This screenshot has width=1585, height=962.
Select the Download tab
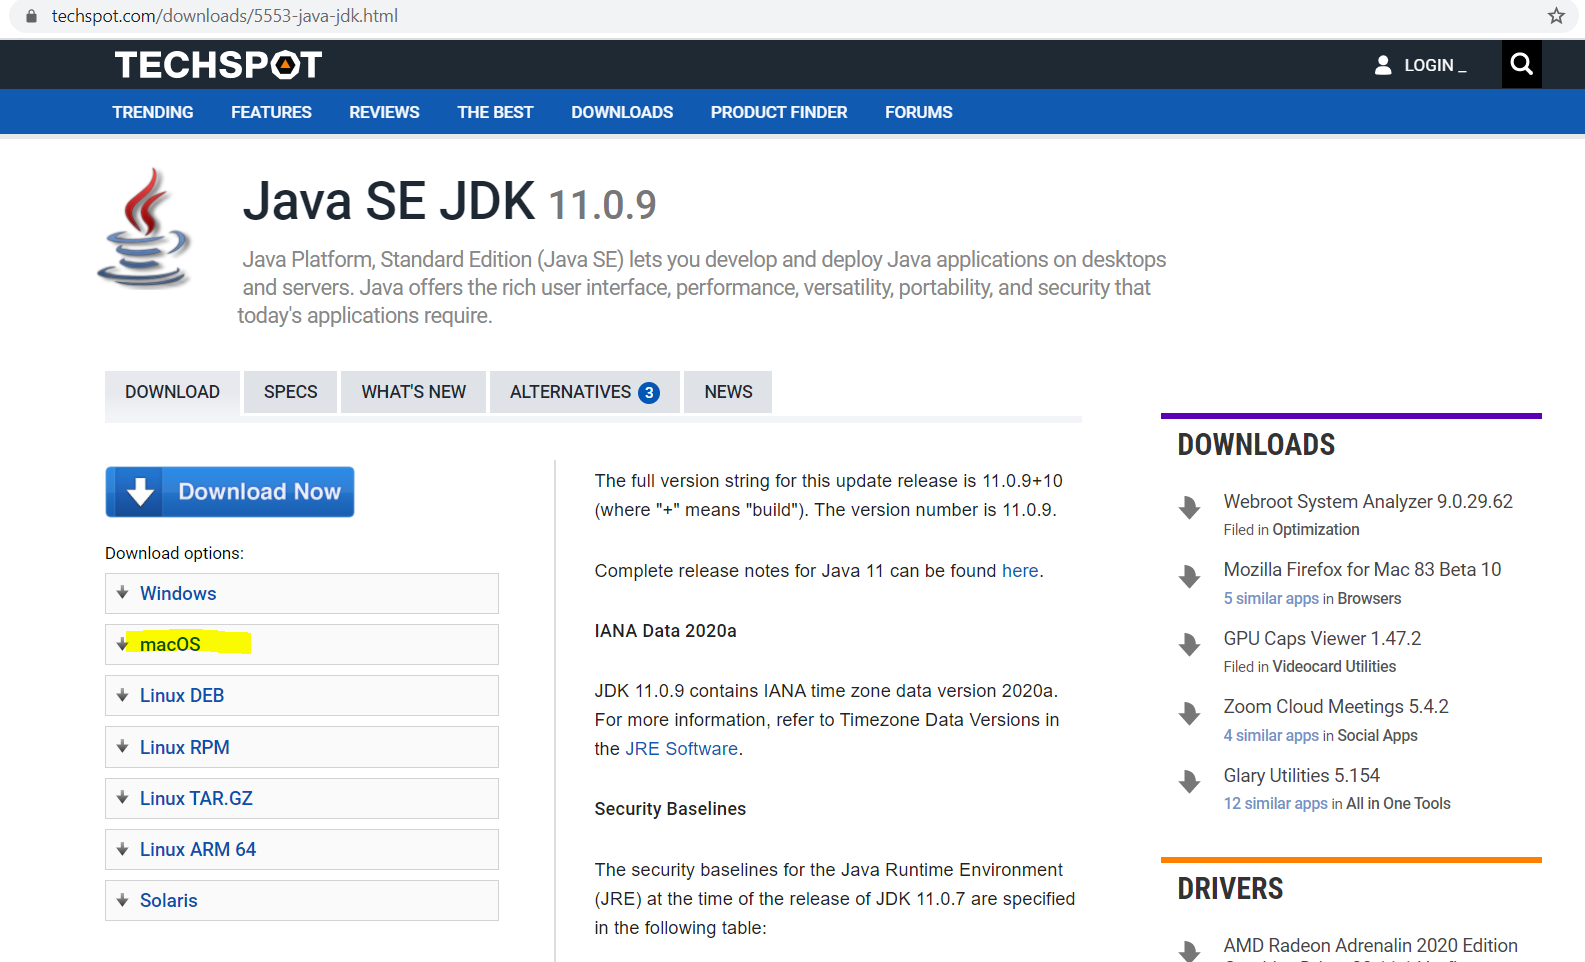click(172, 392)
